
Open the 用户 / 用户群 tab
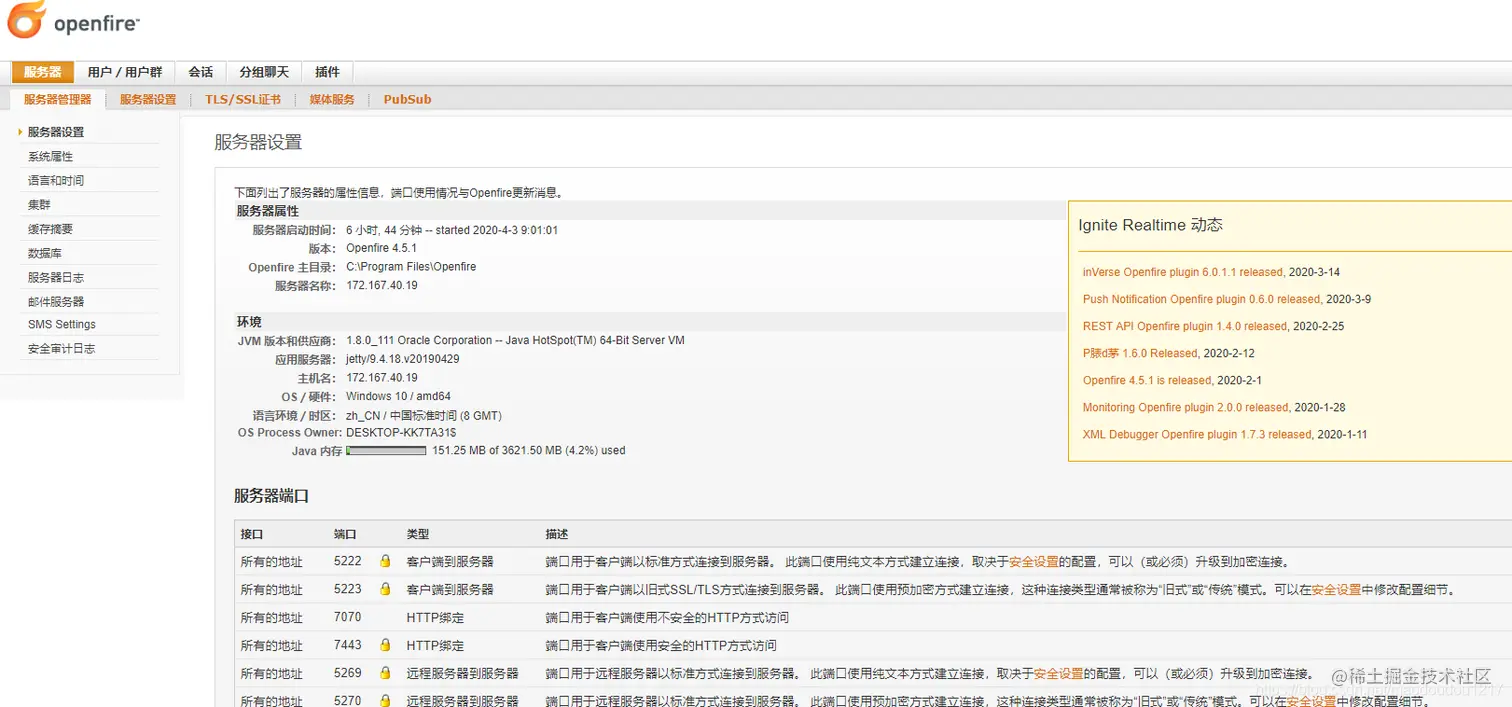(125, 72)
